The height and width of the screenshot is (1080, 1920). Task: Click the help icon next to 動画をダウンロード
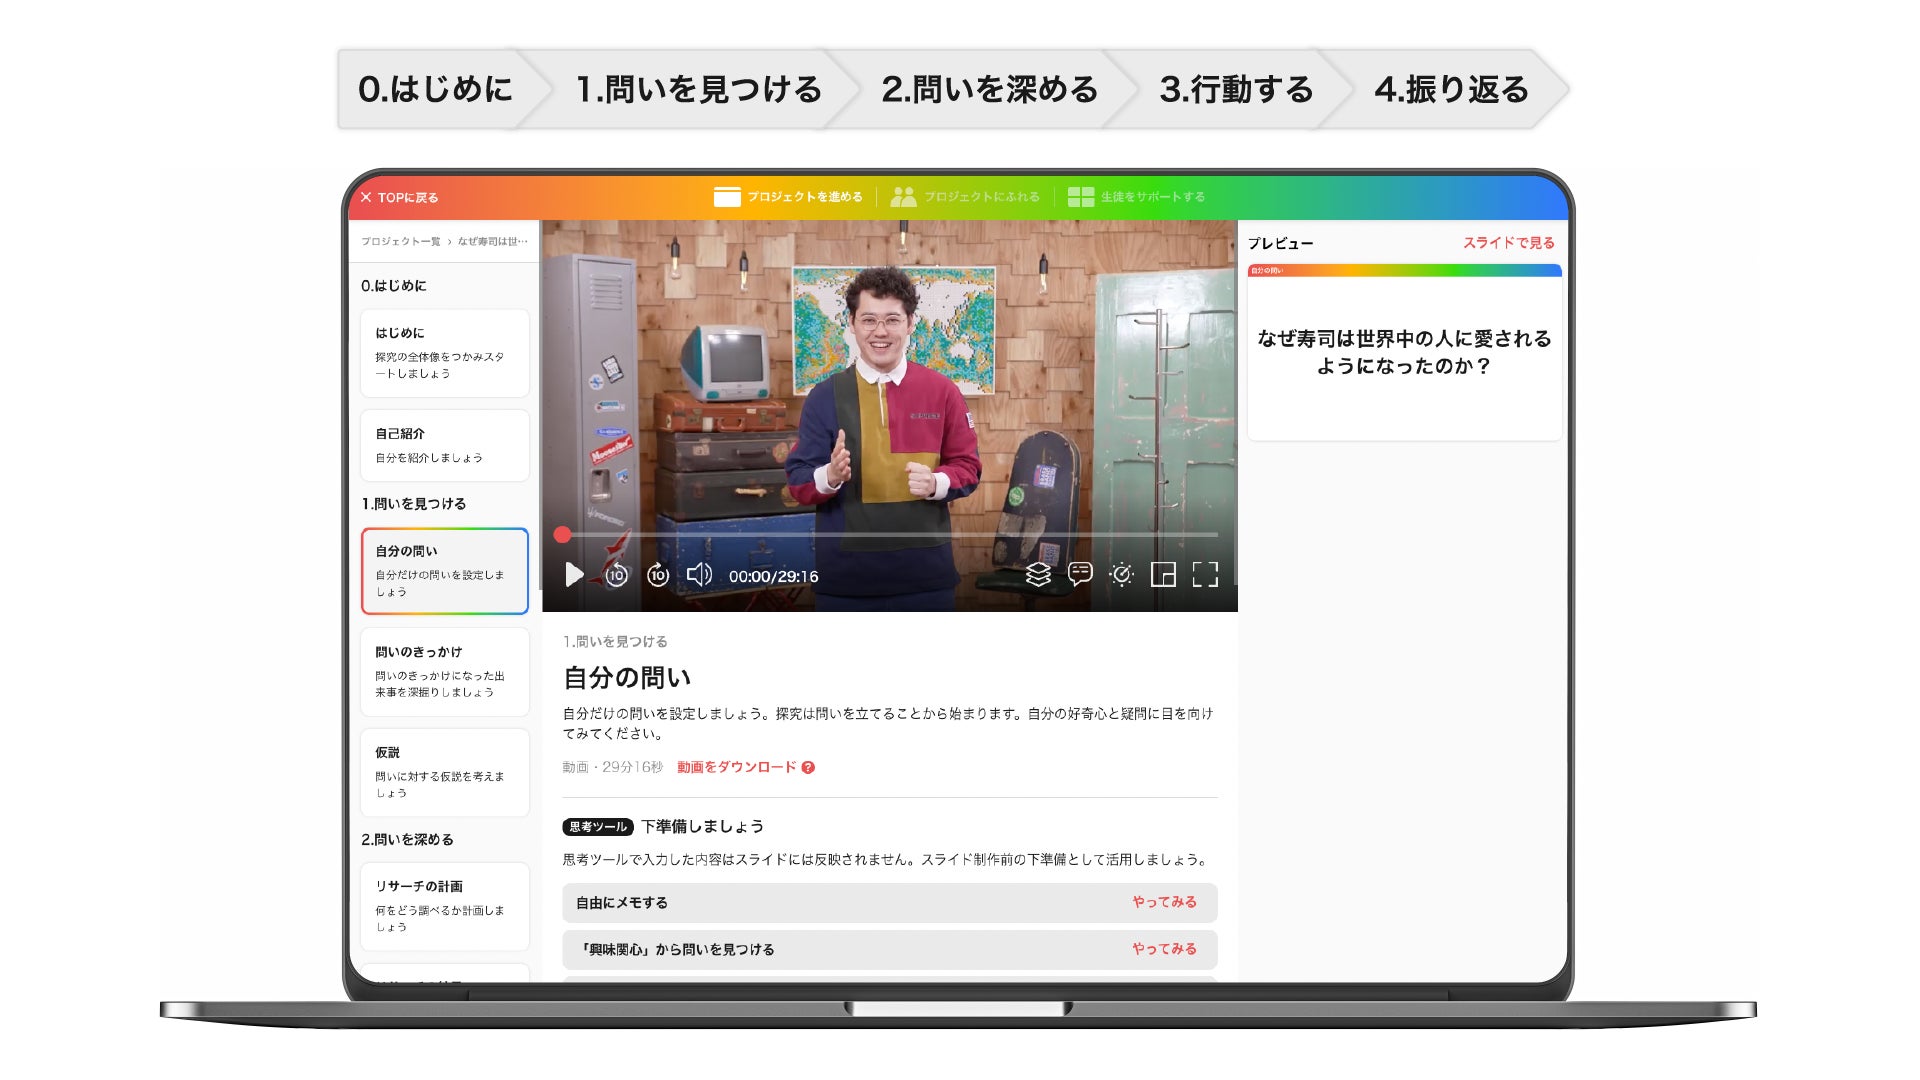coord(808,768)
